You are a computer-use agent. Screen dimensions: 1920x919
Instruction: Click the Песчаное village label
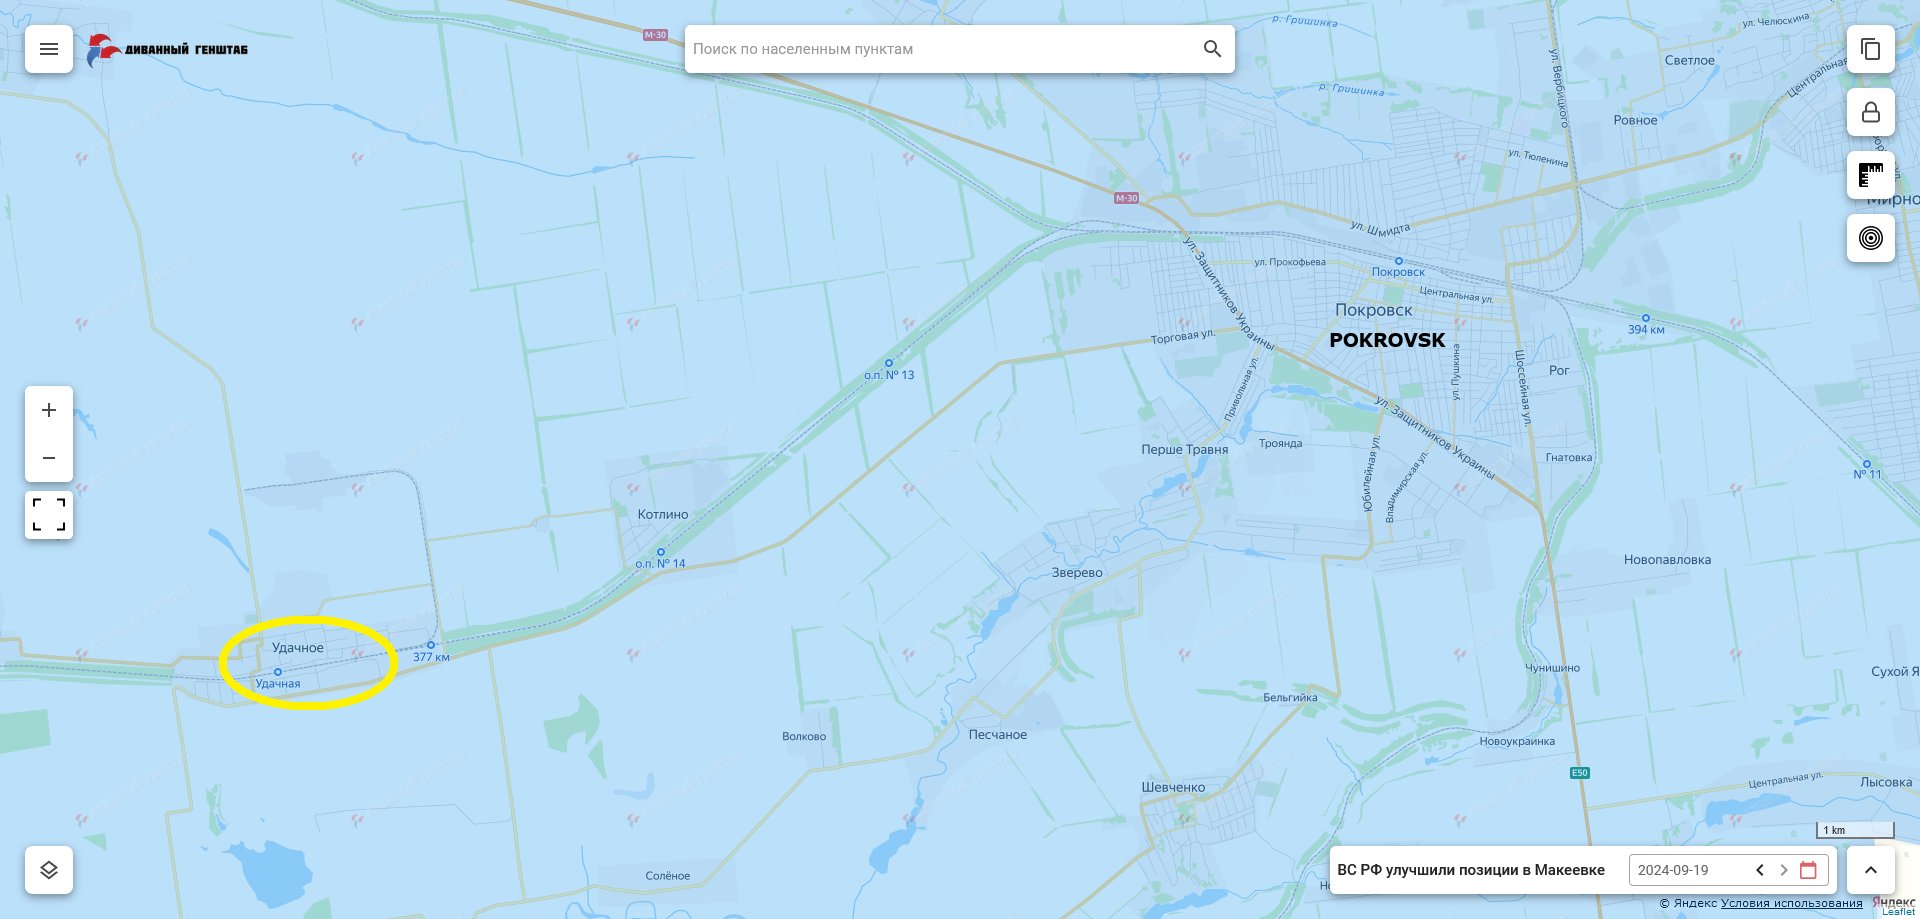tap(998, 735)
